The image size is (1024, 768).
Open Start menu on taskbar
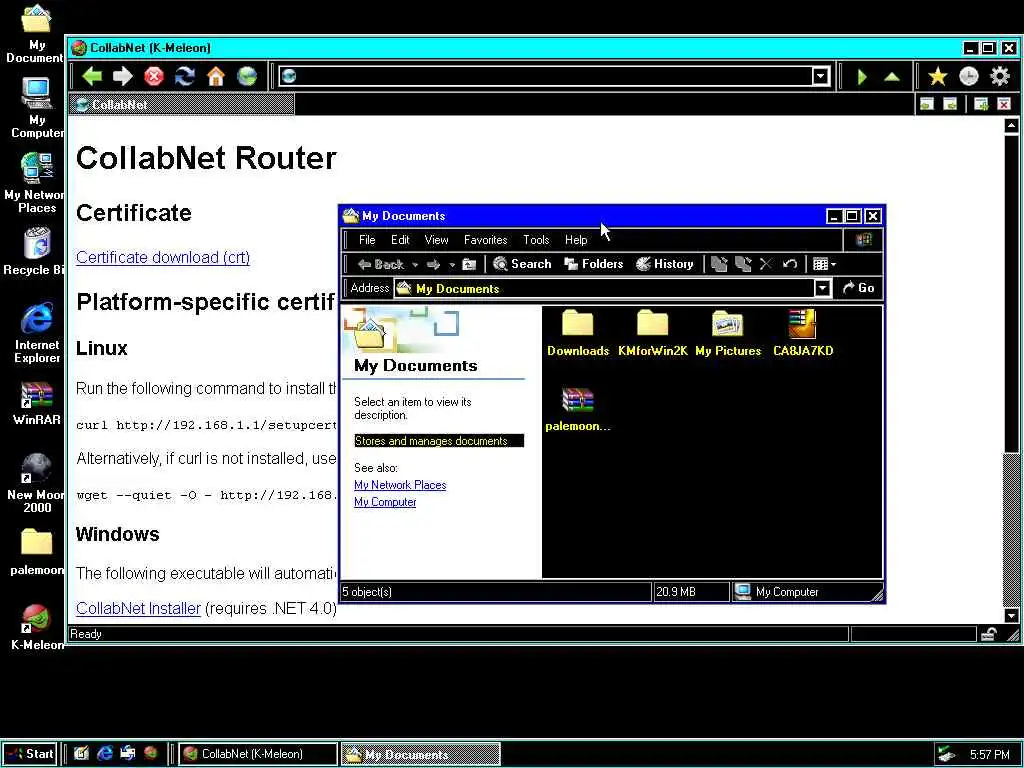click(30, 754)
